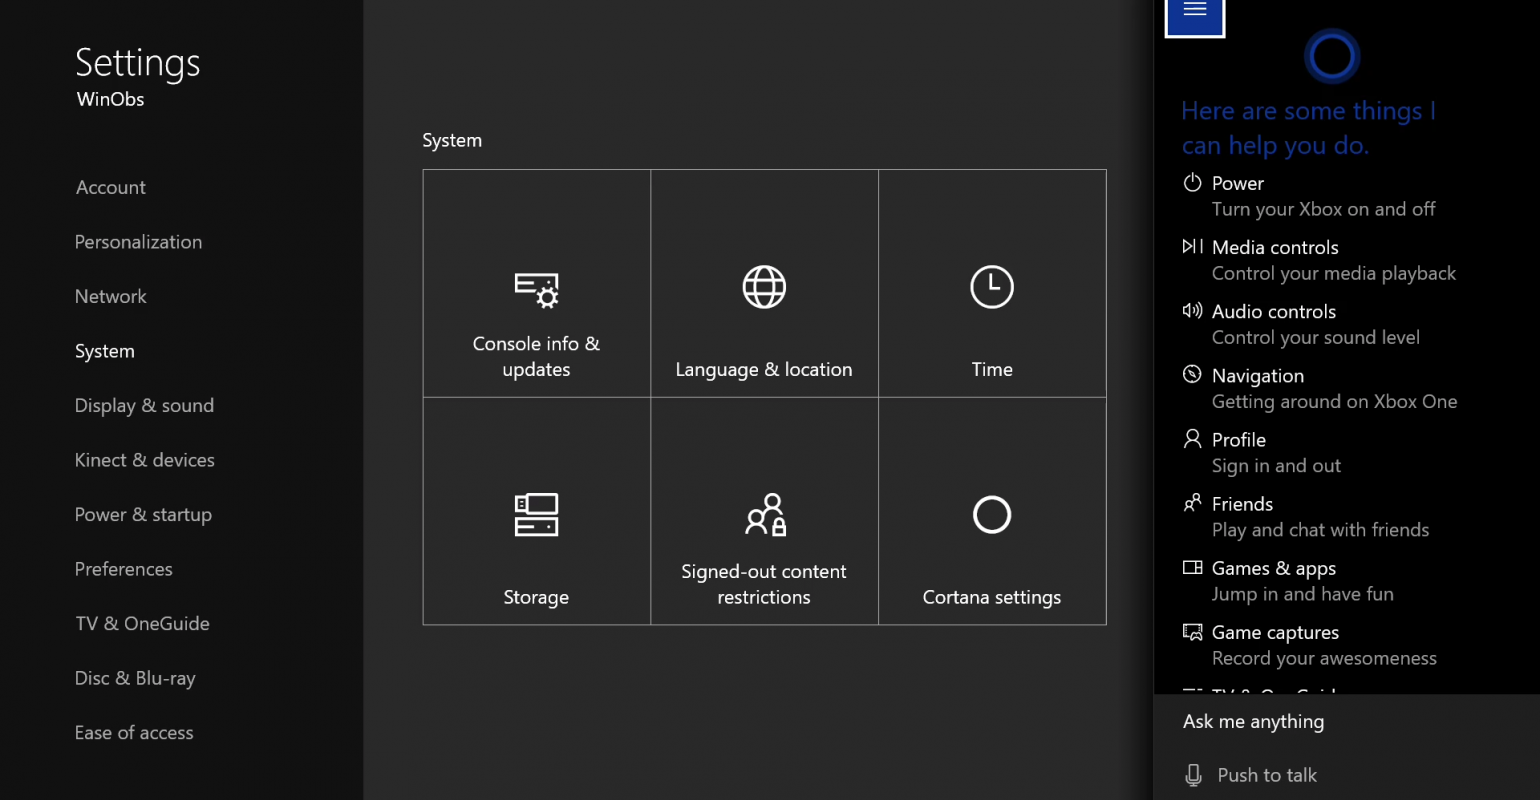Image resolution: width=1540 pixels, height=800 pixels.
Task: Click the Power icon in Cortana suggestions
Action: tap(1192, 183)
